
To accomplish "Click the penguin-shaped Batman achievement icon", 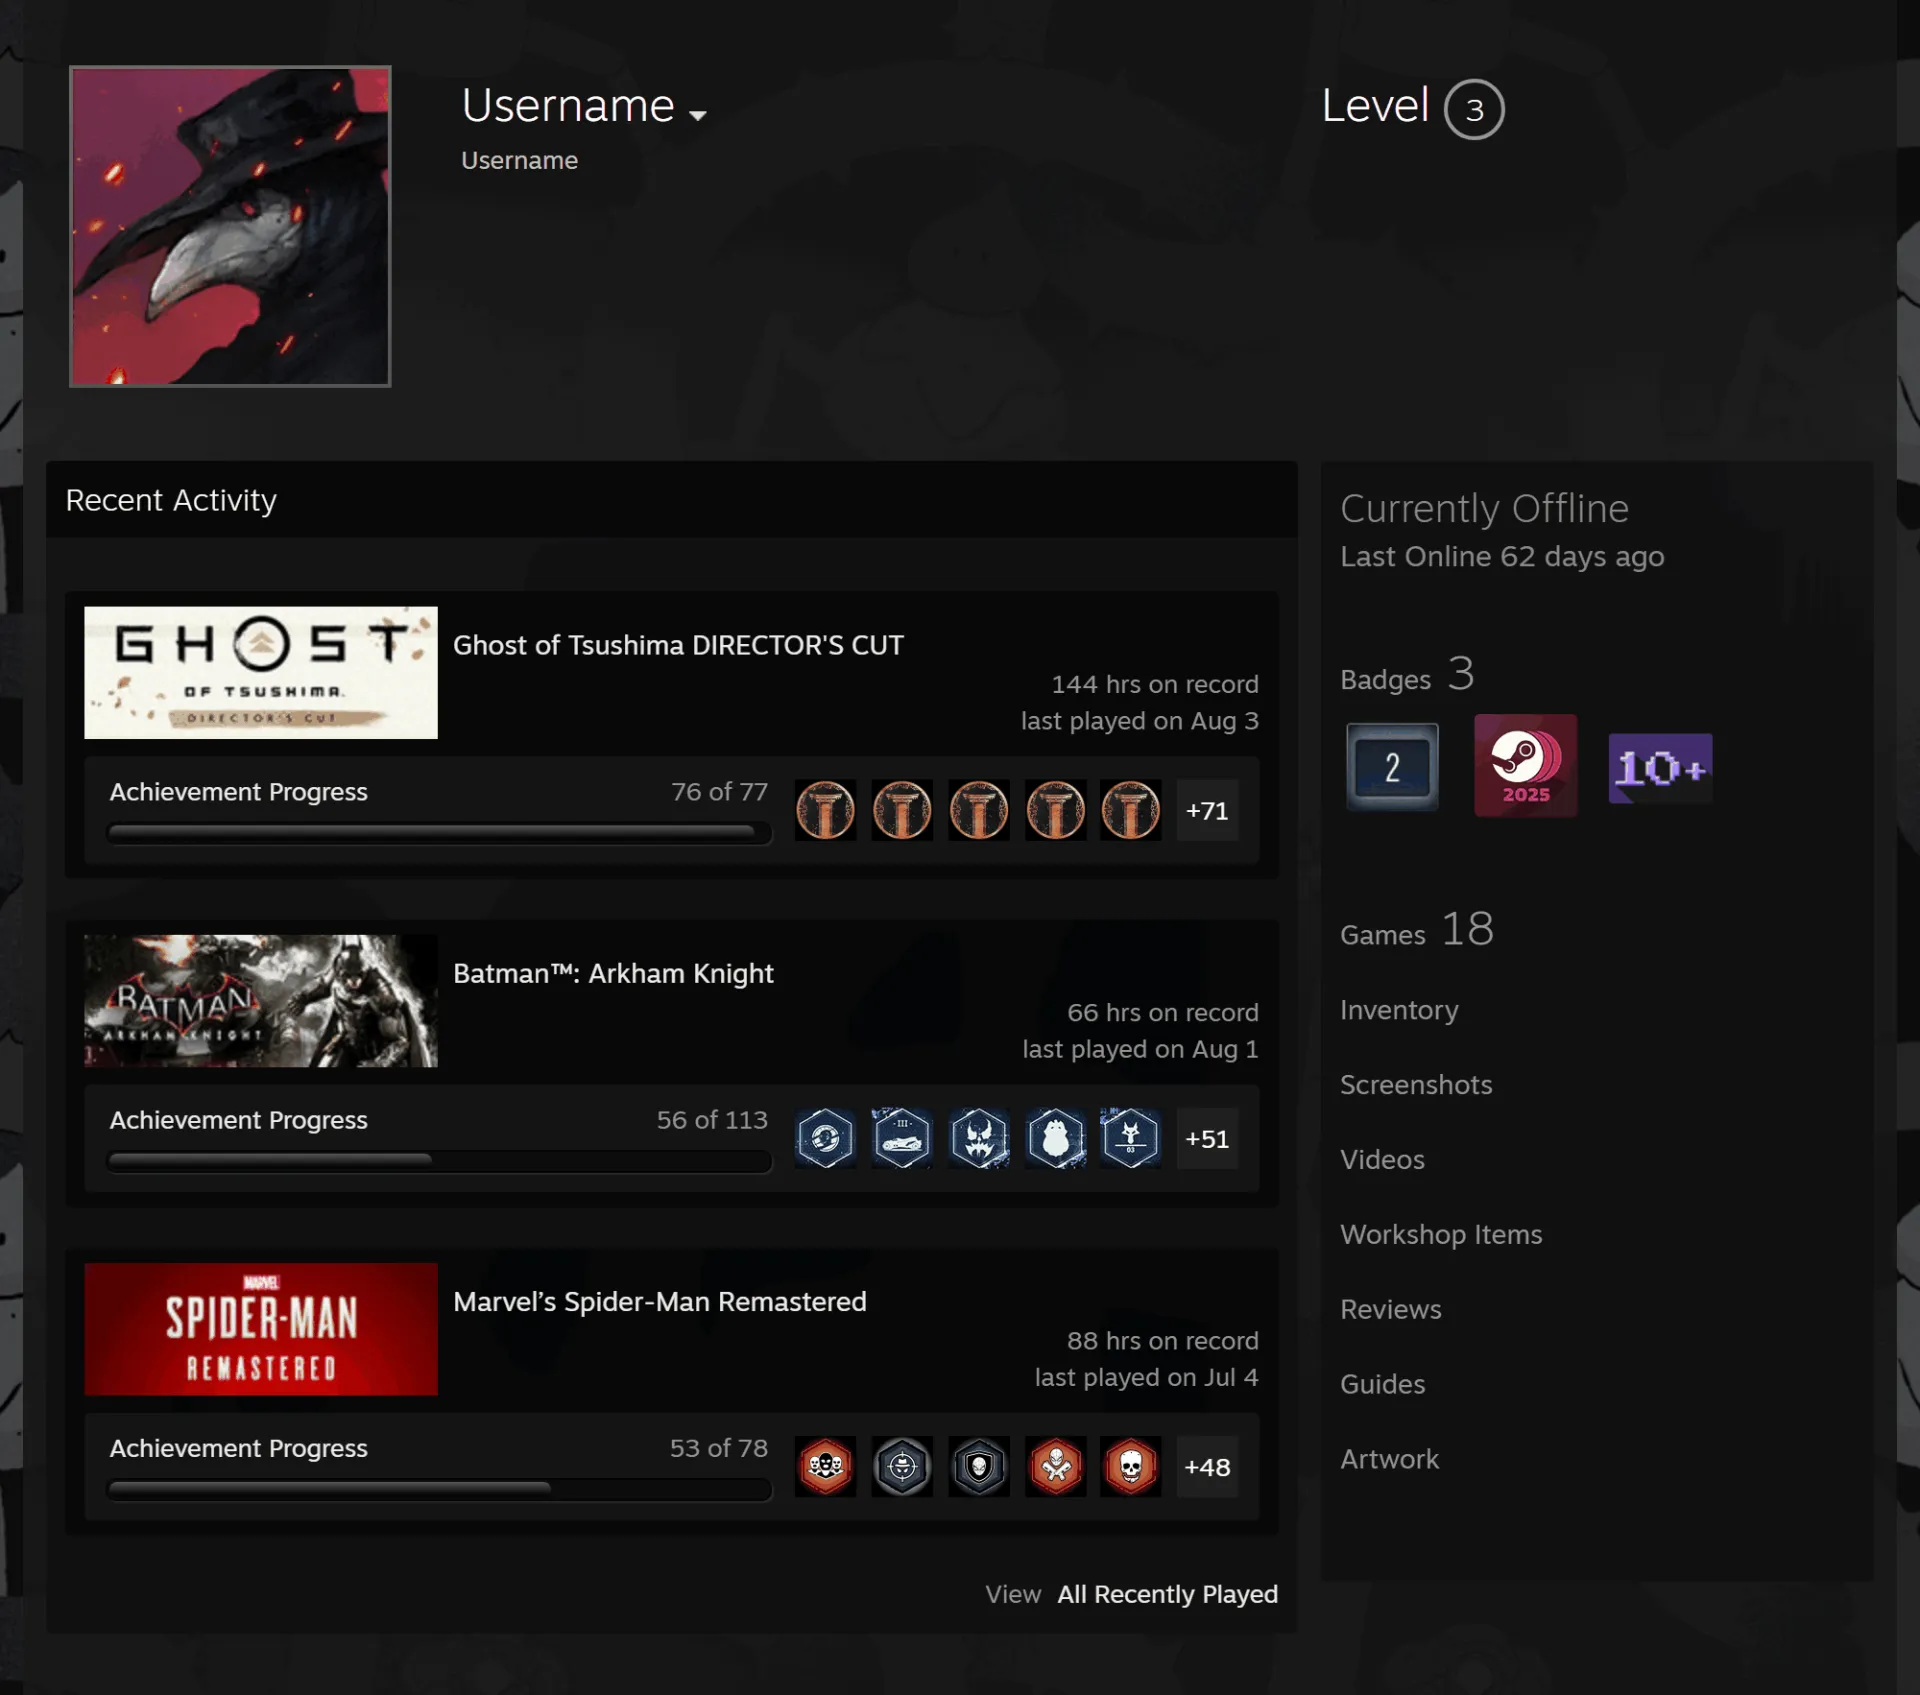I will point(1056,1138).
